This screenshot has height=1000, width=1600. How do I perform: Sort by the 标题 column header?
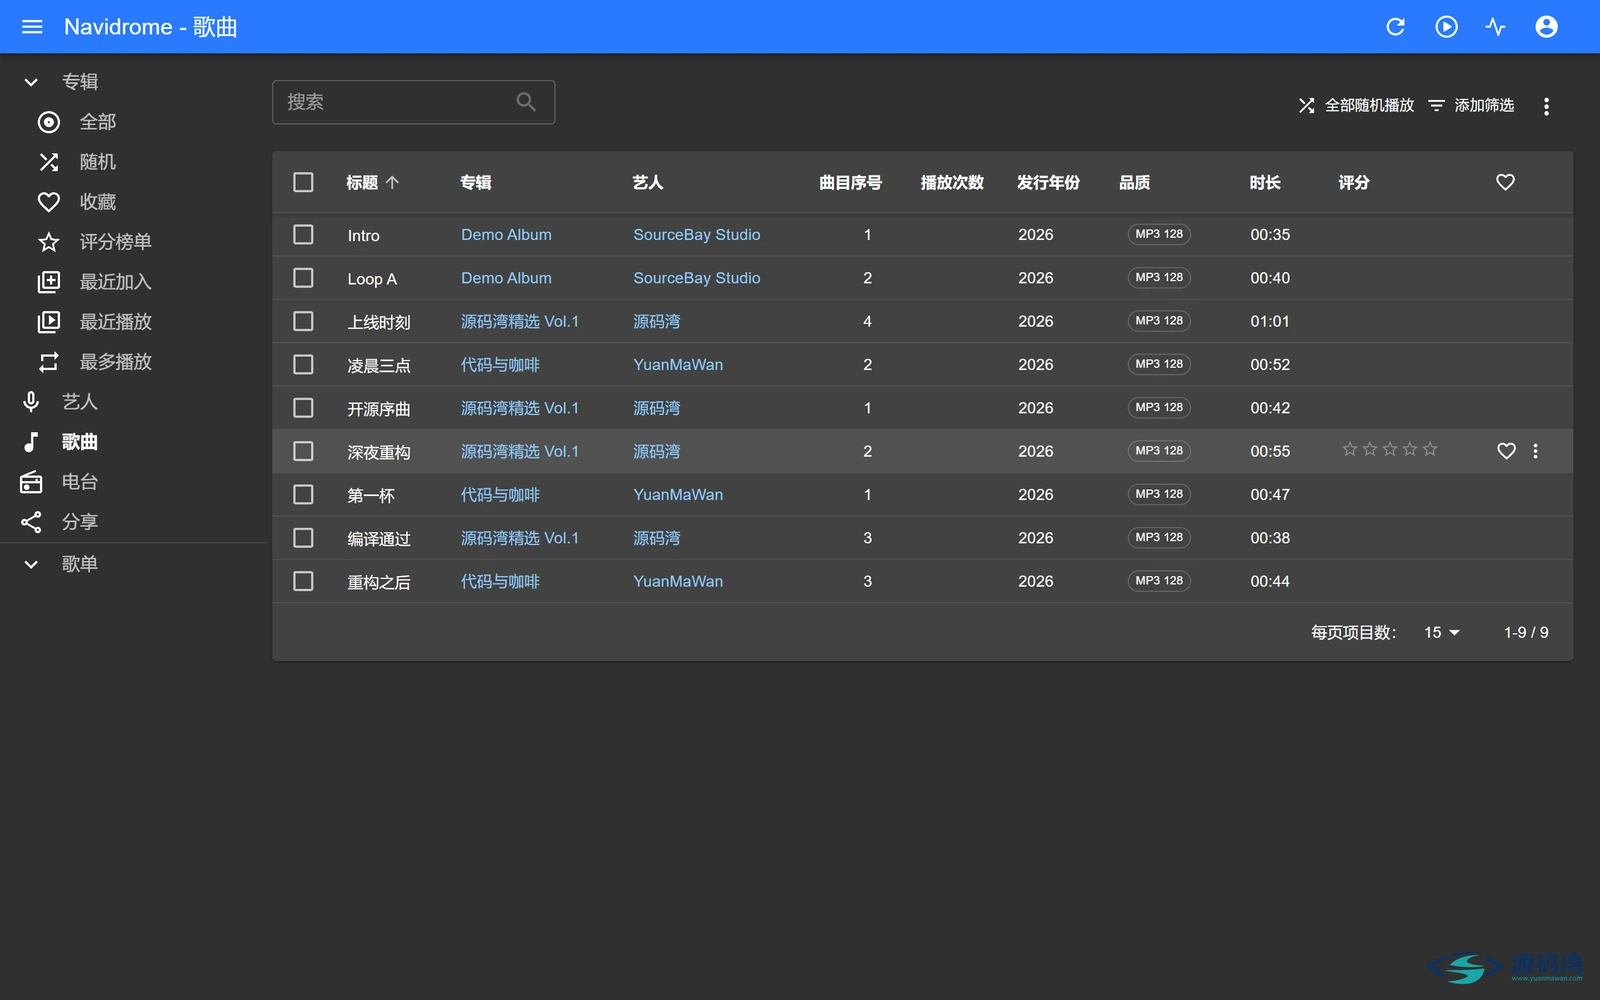tap(372, 183)
